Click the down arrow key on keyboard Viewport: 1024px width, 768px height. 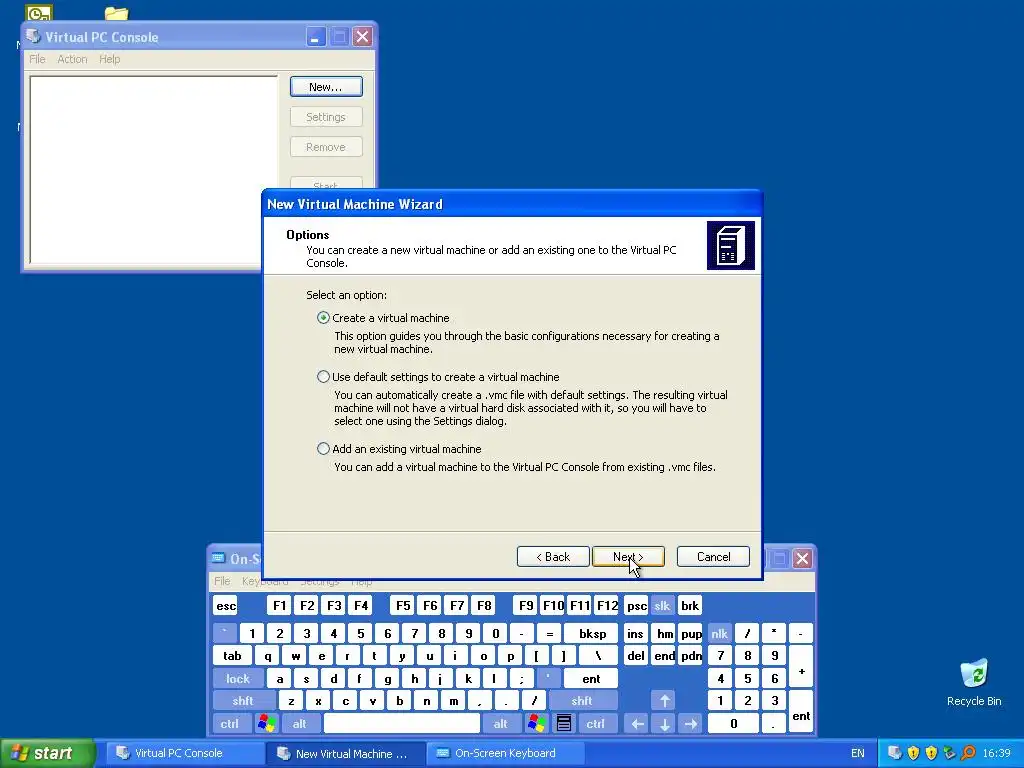(x=664, y=724)
